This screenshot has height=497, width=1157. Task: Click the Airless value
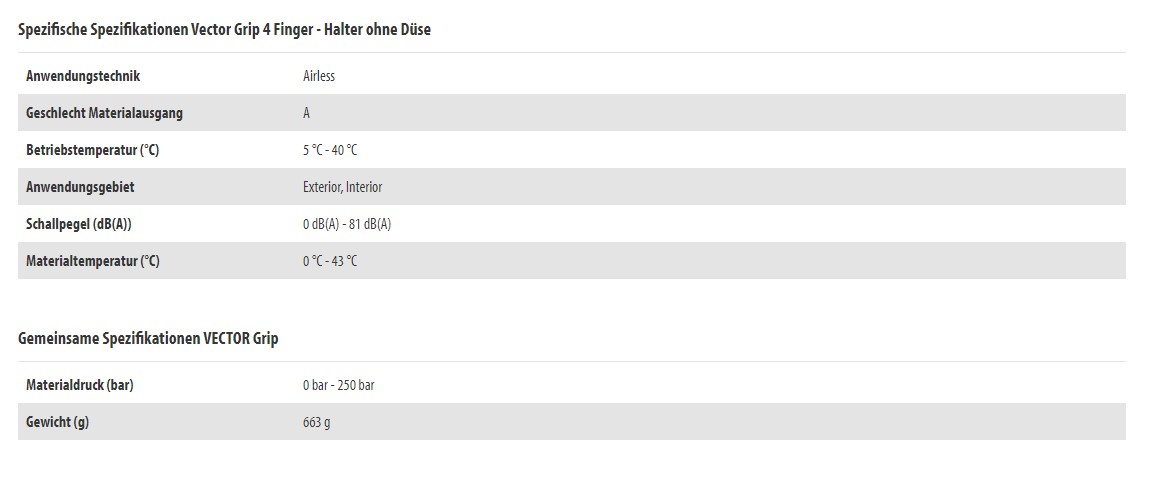coord(319,76)
